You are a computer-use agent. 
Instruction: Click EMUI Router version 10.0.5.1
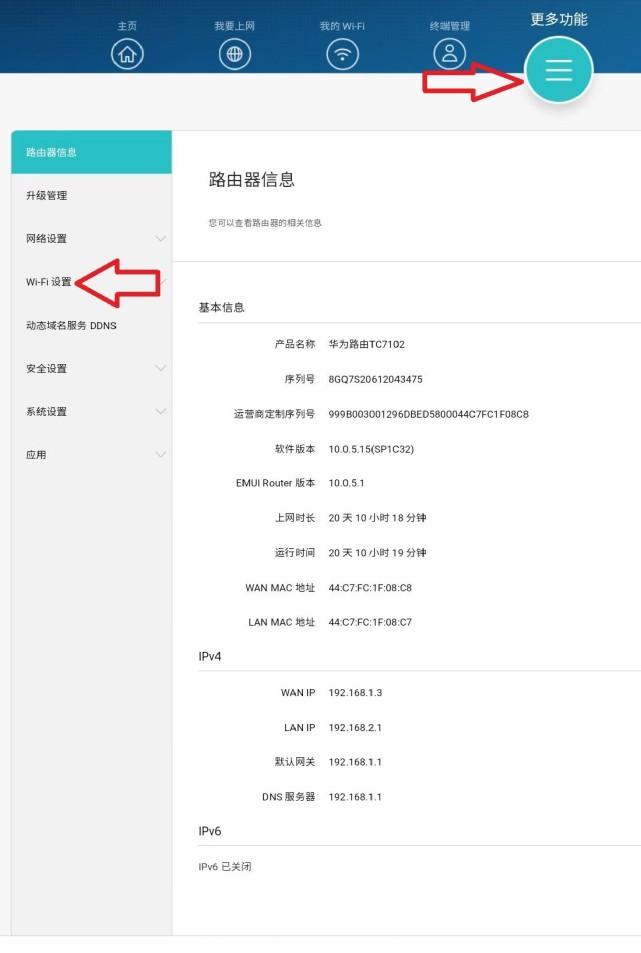pyautogui.click(x=346, y=483)
